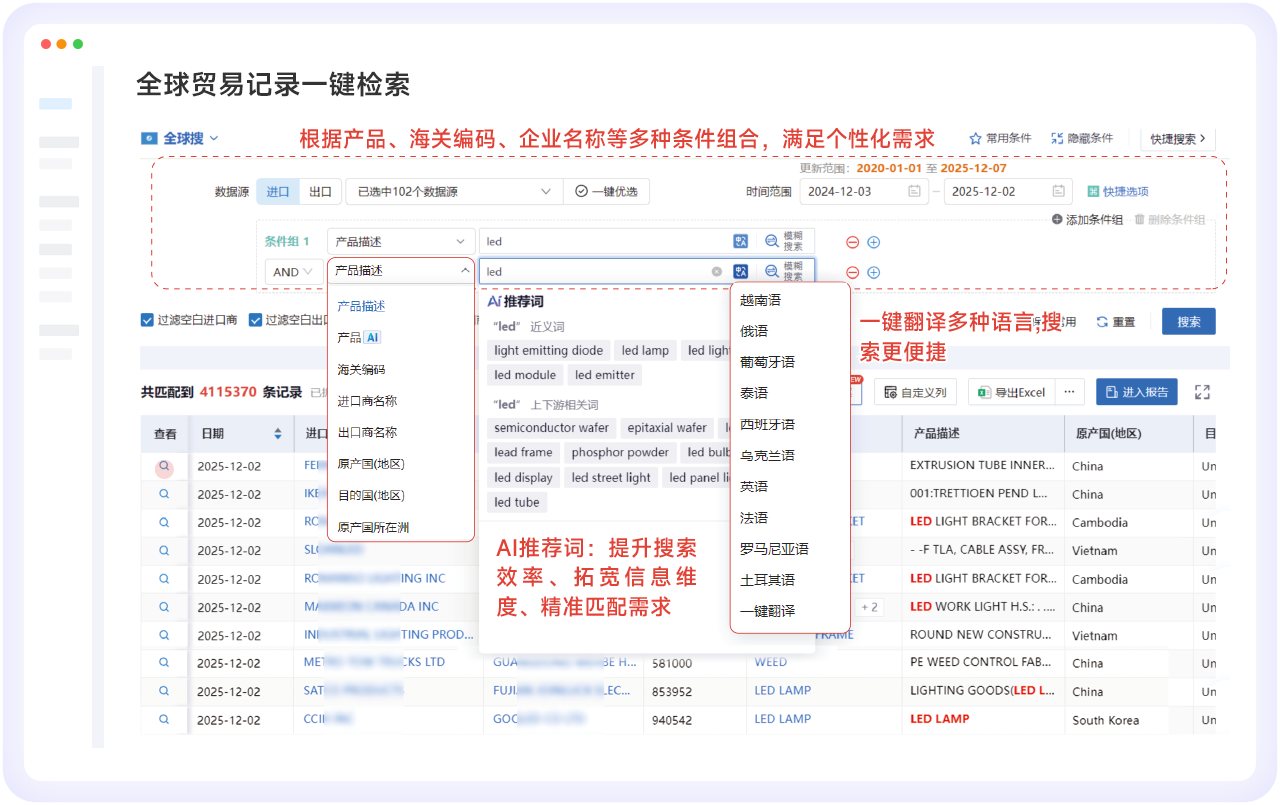Screen dimensions: 1280x805
Task: Click the 日期 column sort arrows
Action: [278, 434]
